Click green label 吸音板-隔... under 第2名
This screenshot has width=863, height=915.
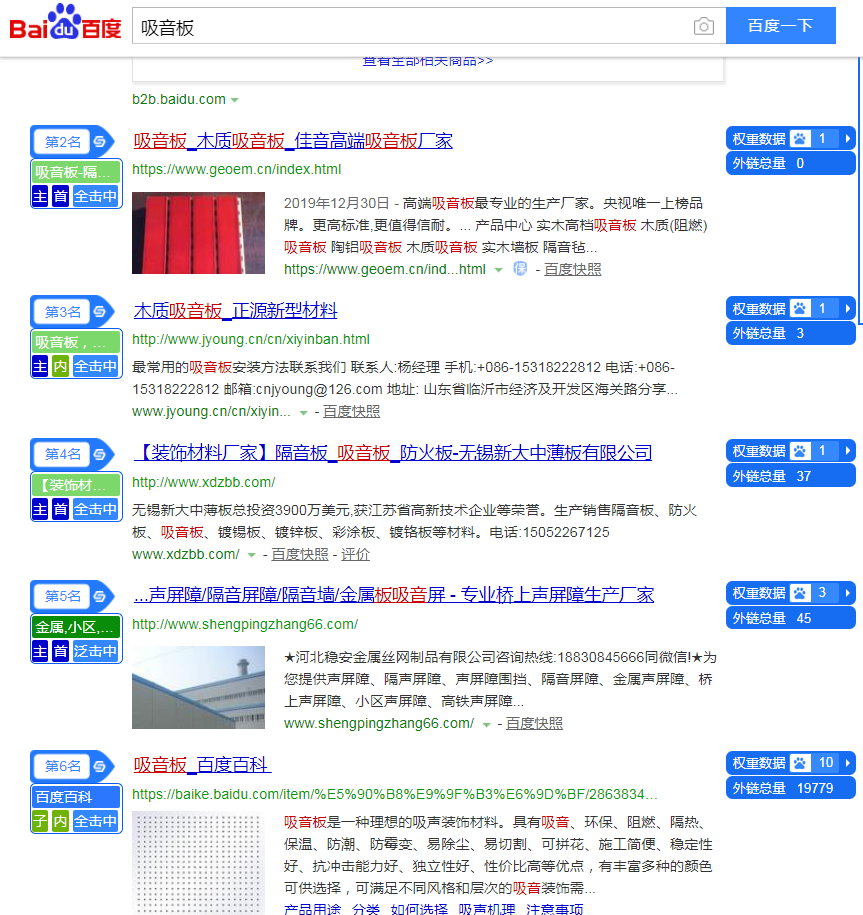(76, 172)
